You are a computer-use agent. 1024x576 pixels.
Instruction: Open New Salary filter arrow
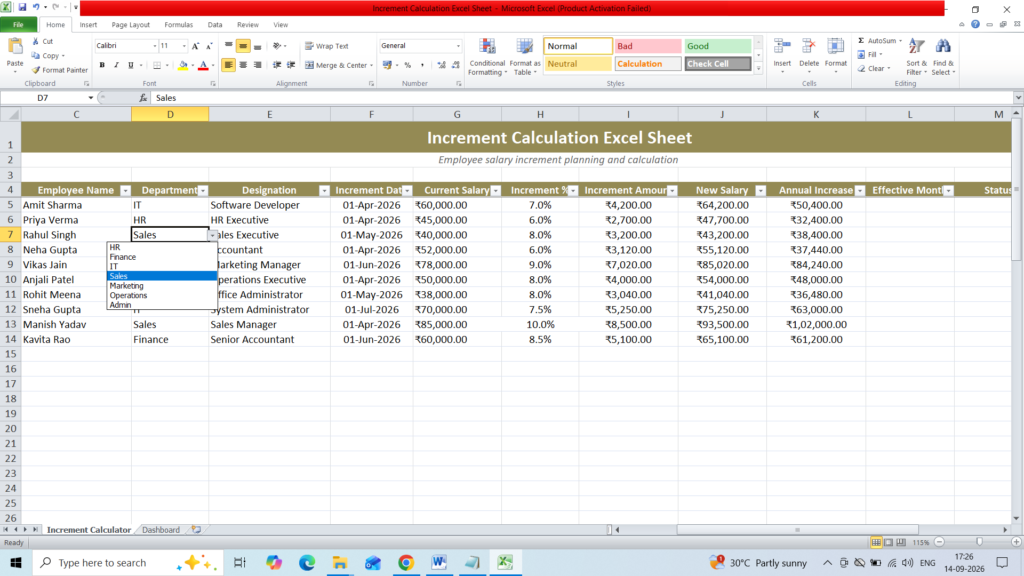pyautogui.click(x=760, y=191)
